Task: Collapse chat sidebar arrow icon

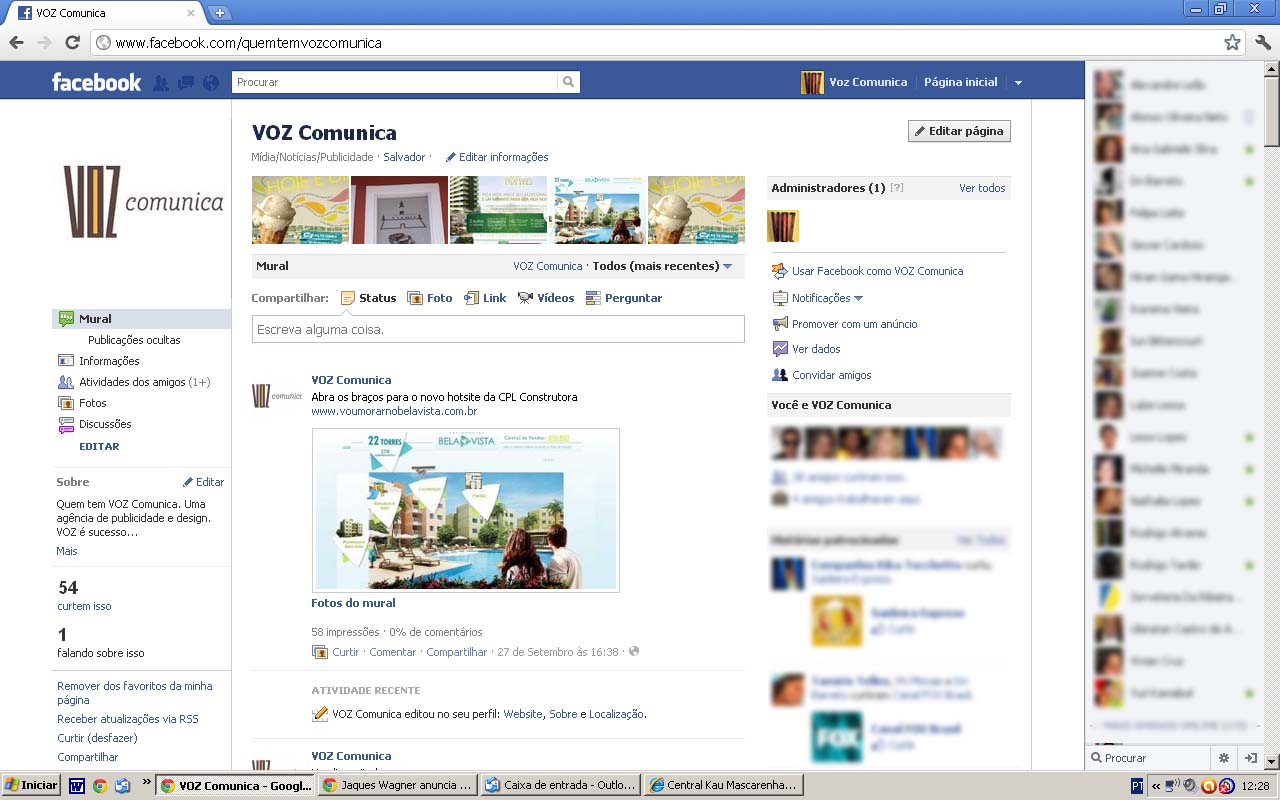Action: [x=1250, y=758]
